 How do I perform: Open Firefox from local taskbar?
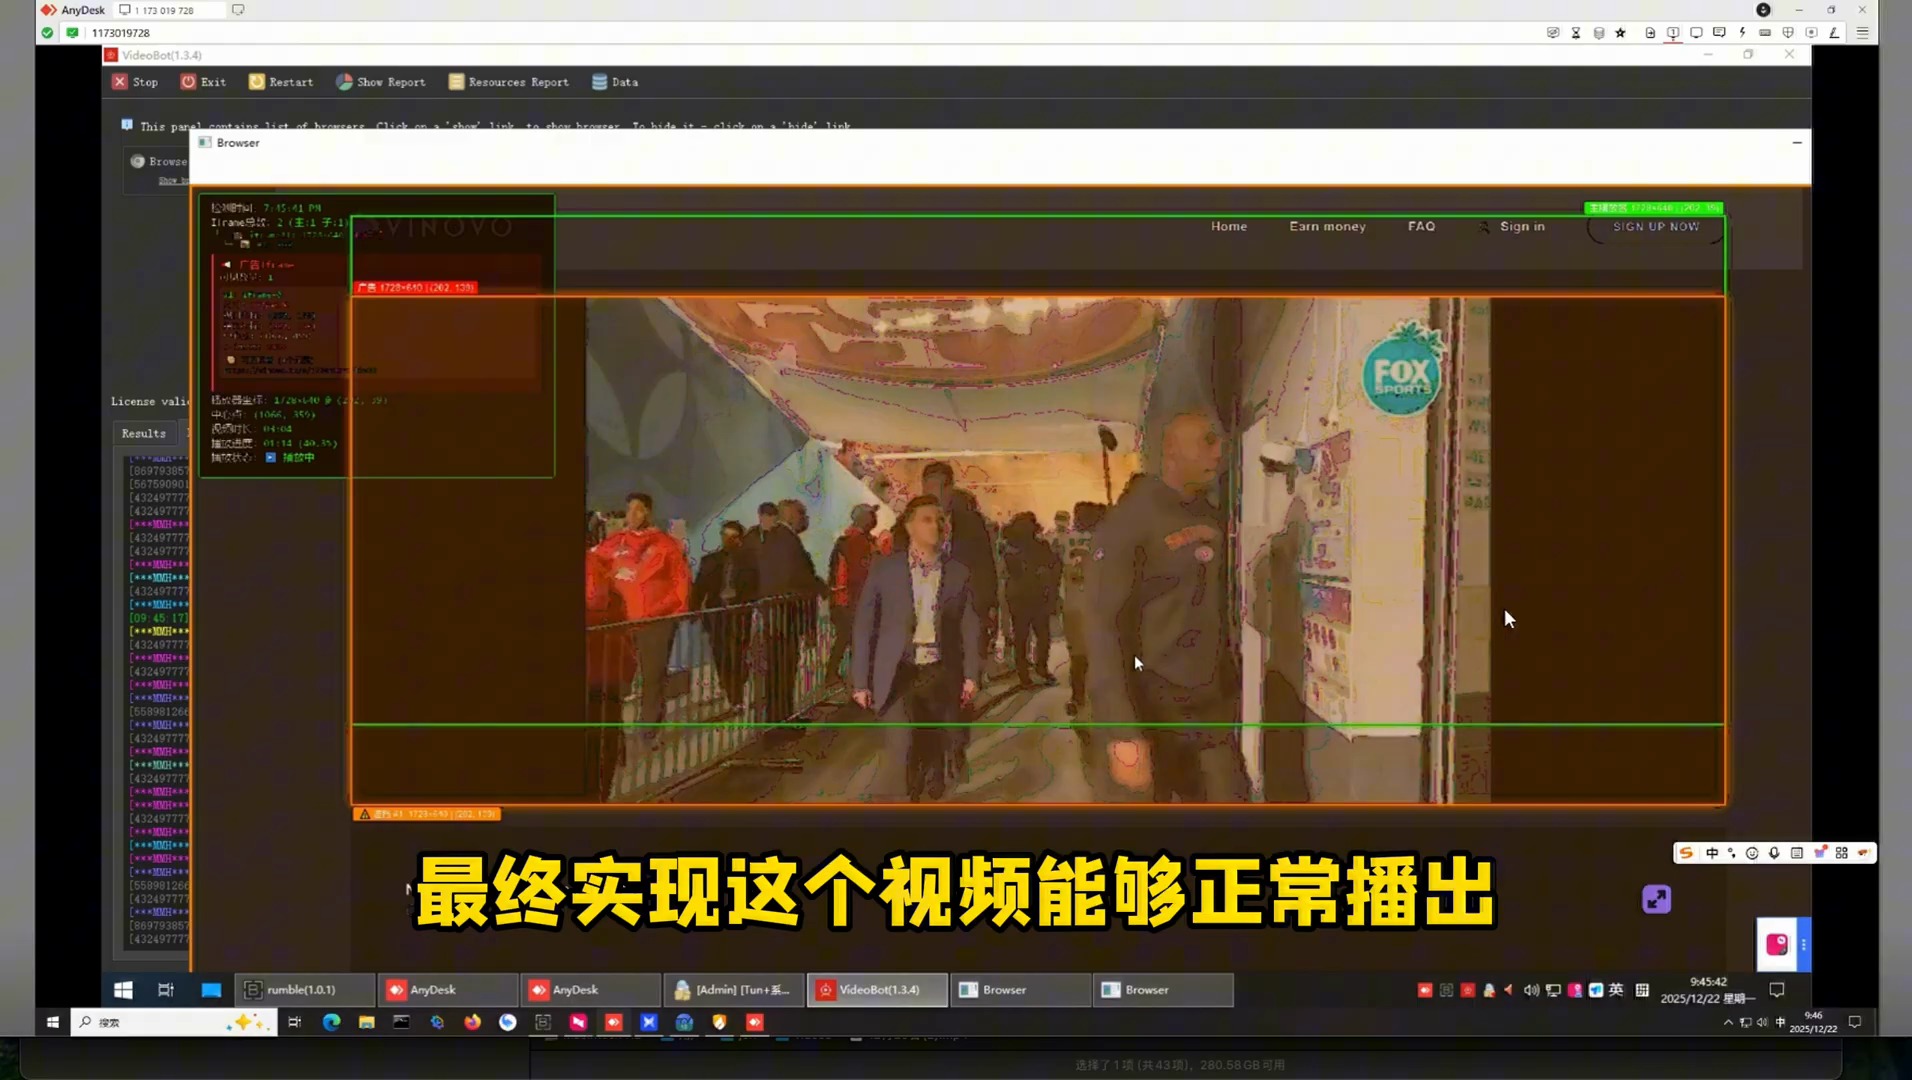[x=472, y=1022]
